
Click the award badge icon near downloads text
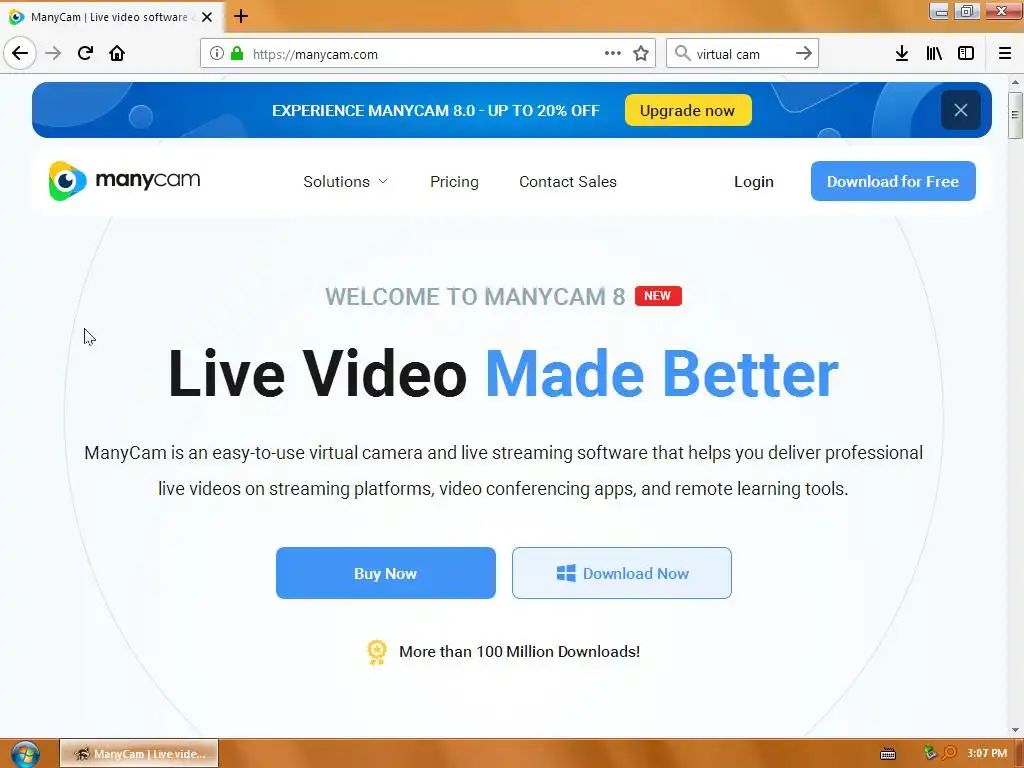[x=377, y=652]
